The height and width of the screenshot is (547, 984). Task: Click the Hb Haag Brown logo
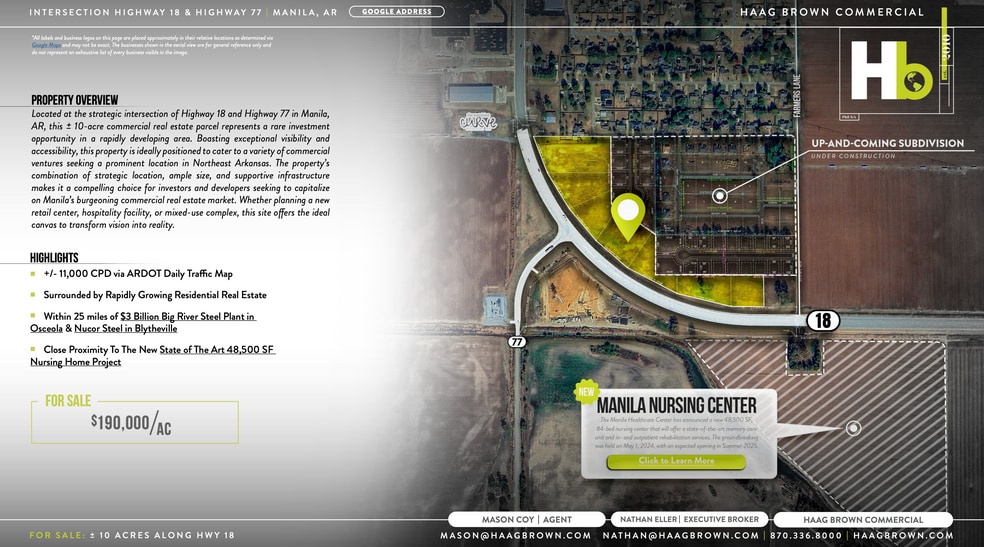[891, 70]
